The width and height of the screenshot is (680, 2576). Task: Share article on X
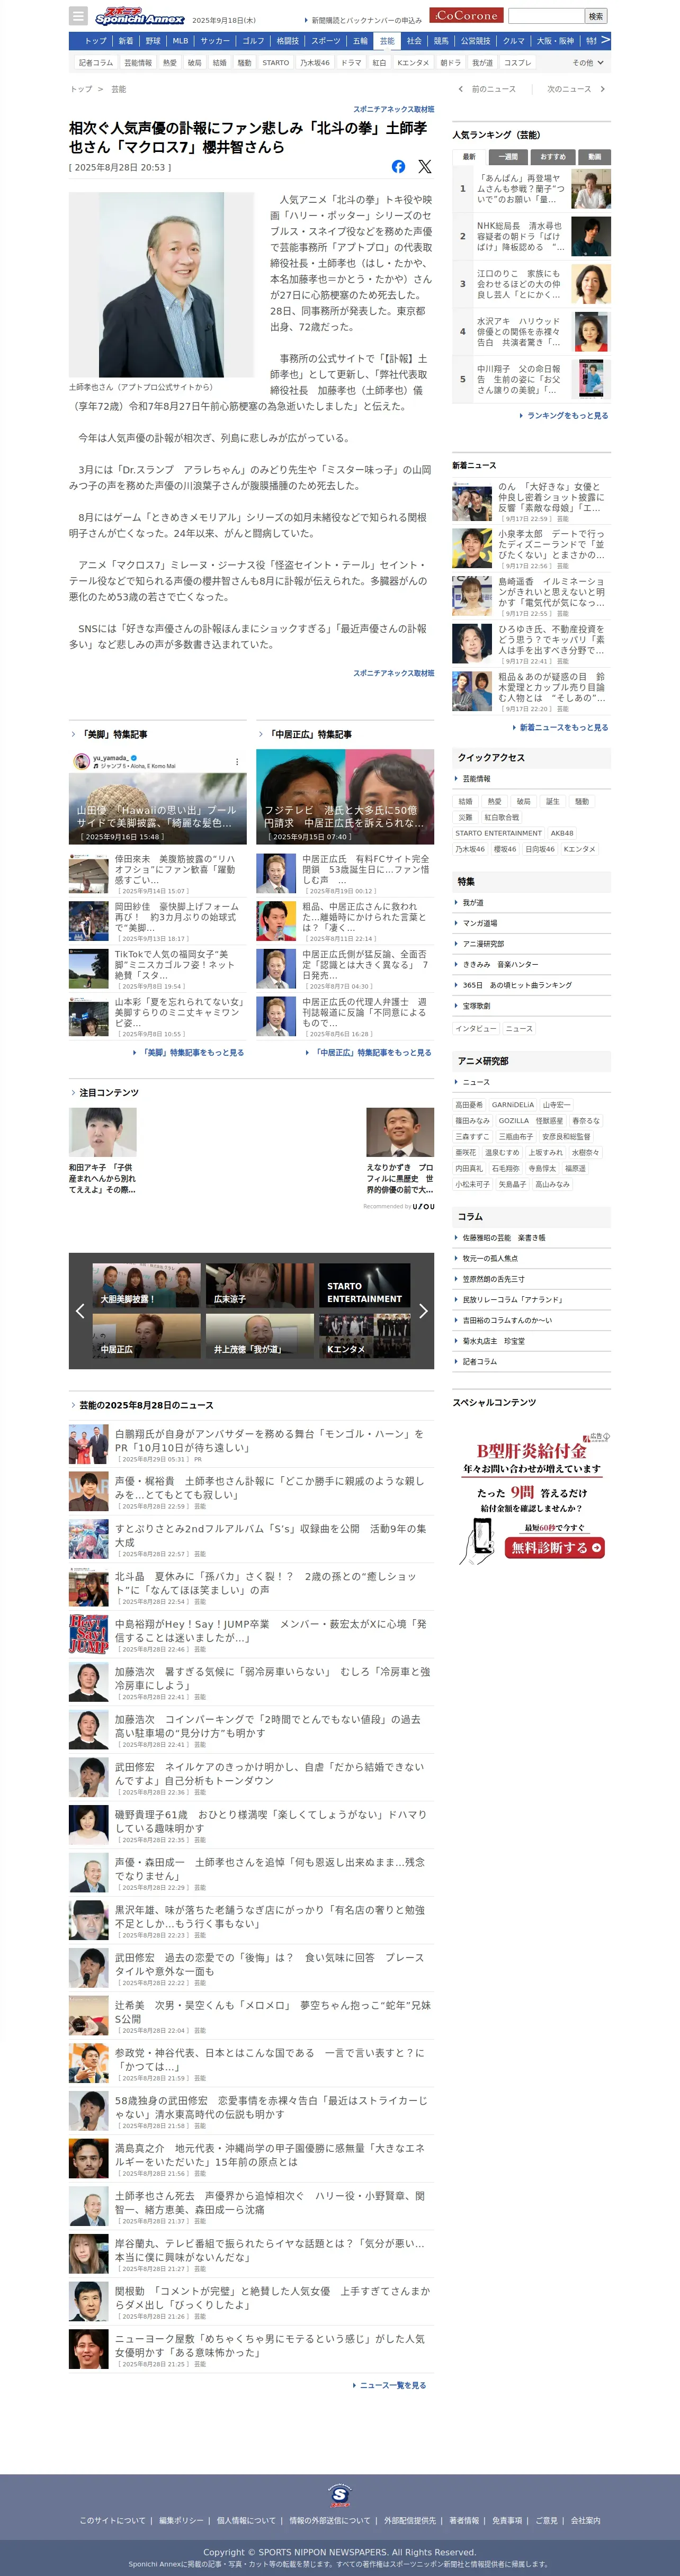tap(425, 166)
